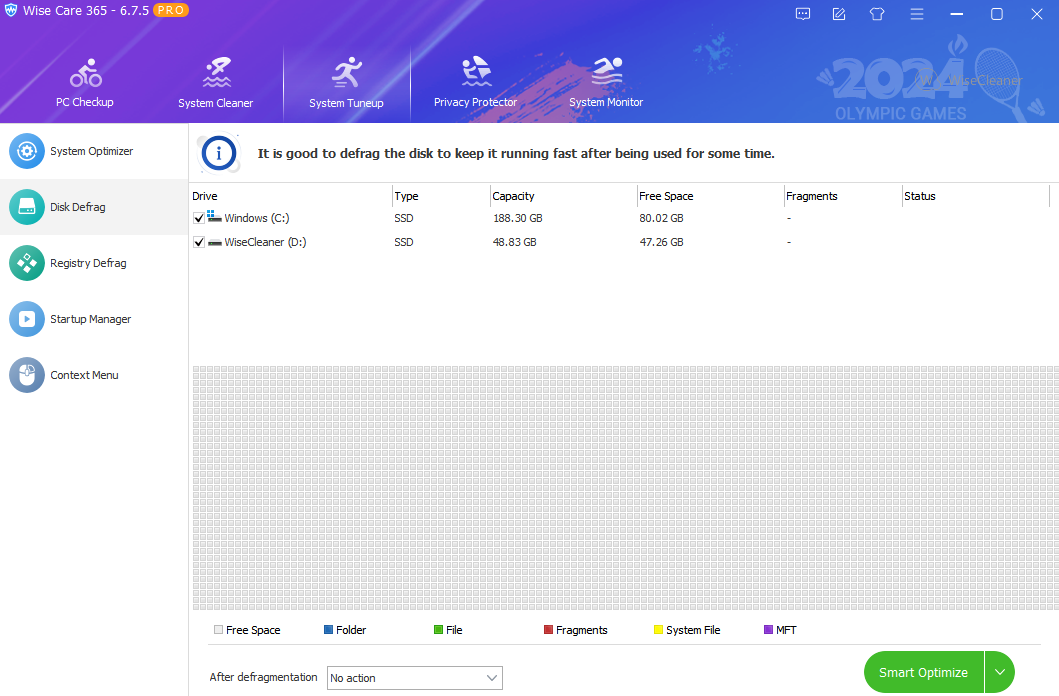
Task: Sort by the Status column header
Action: [920, 196]
